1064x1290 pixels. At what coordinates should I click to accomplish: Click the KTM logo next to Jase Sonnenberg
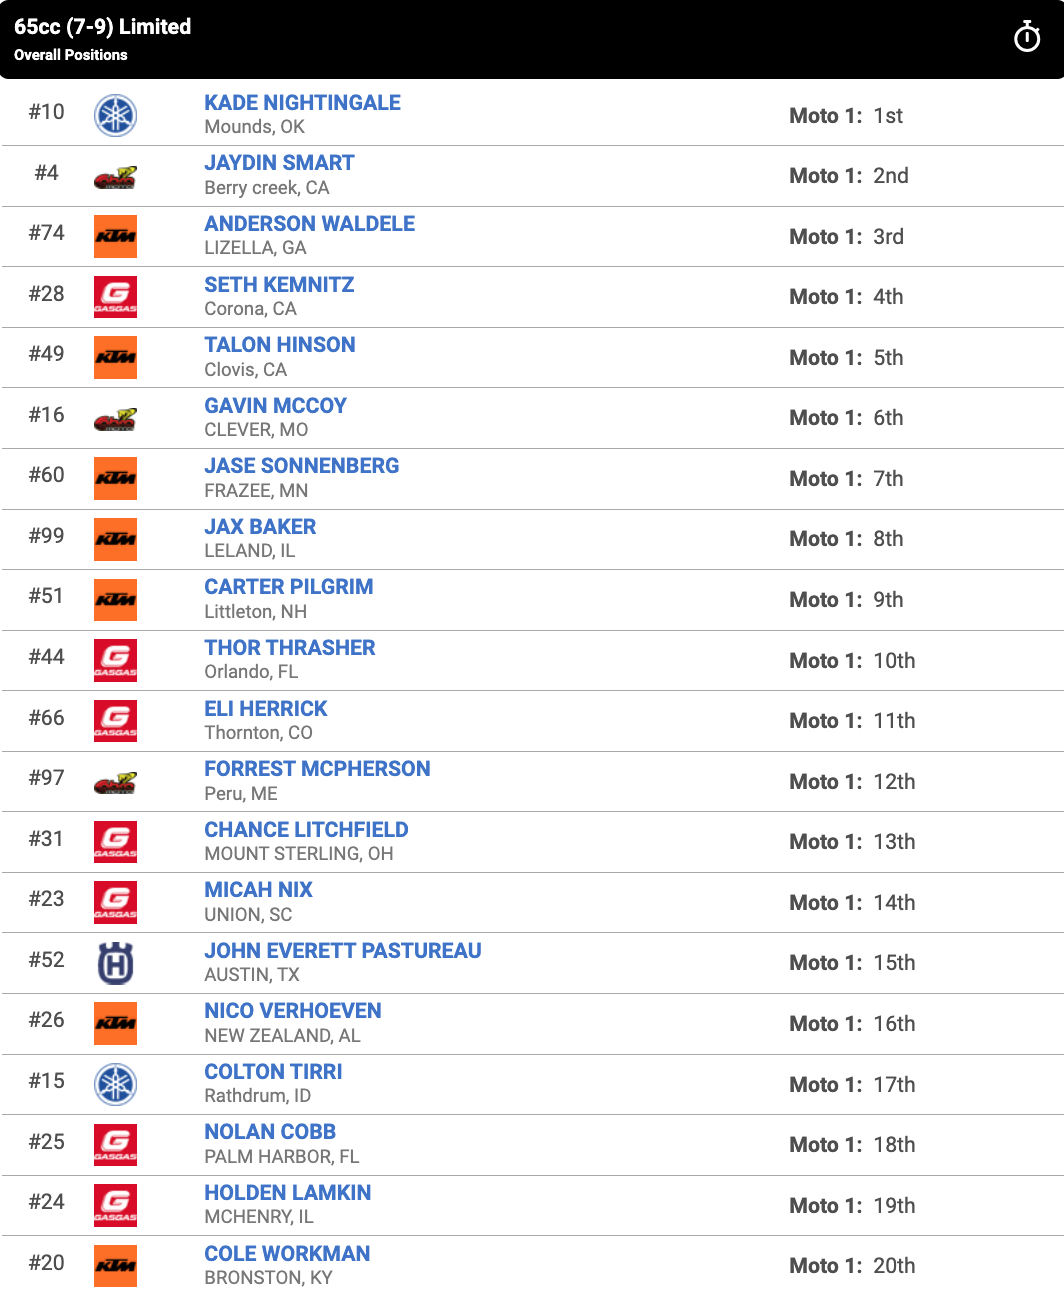[115, 478]
